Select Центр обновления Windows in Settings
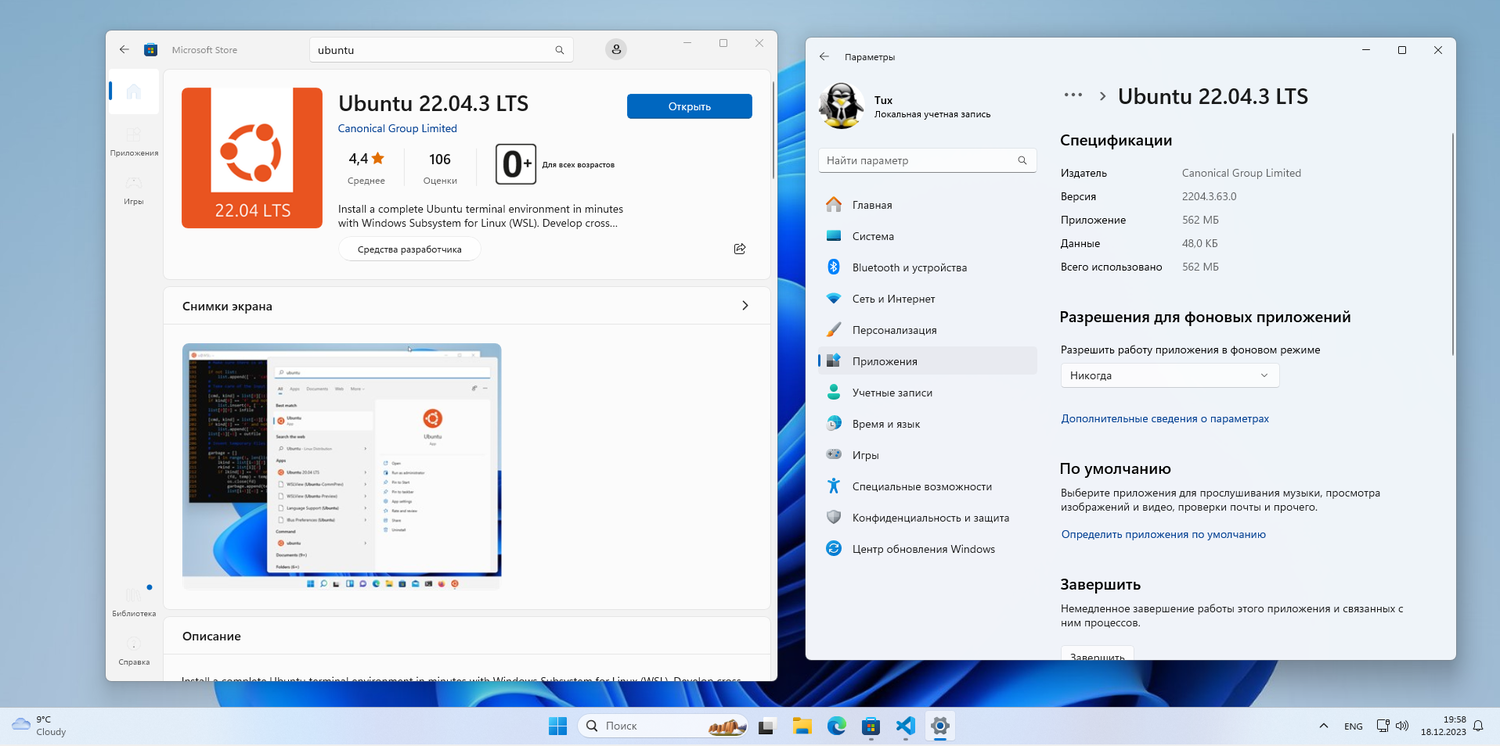This screenshot has width=1500, height=746. [927, 549]
